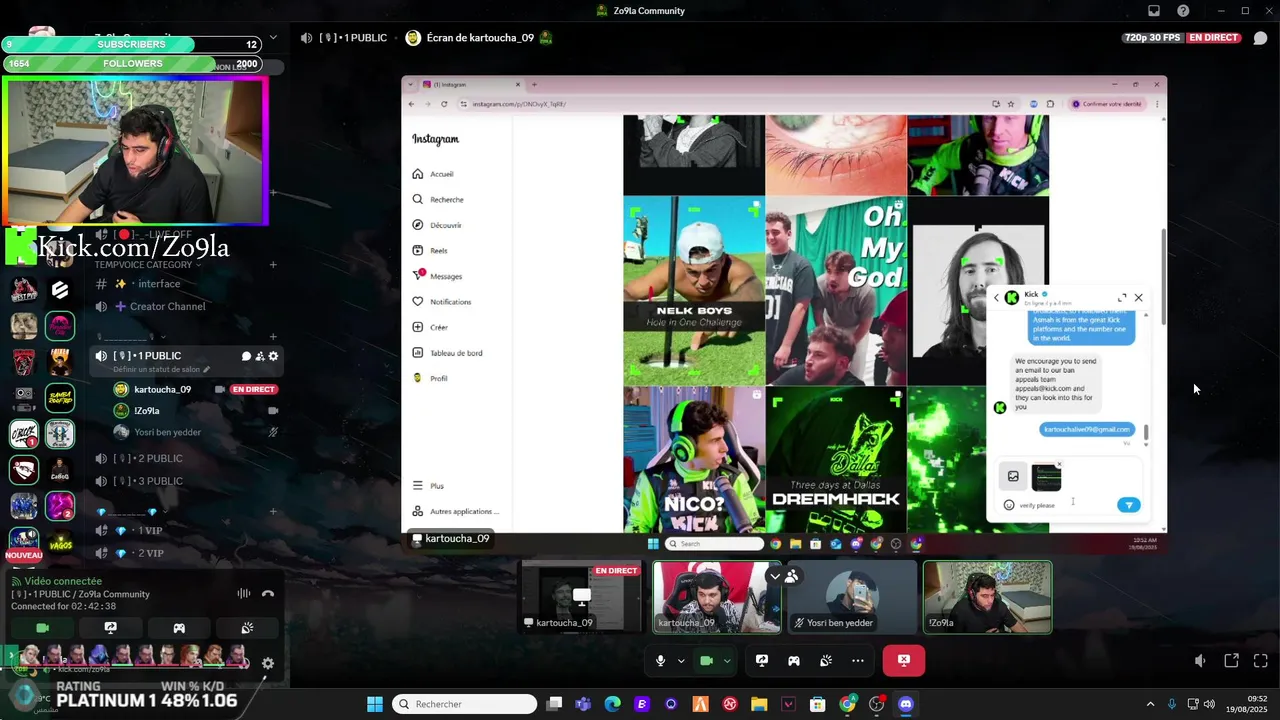Show the members list icon above tiles

(792, 576)
